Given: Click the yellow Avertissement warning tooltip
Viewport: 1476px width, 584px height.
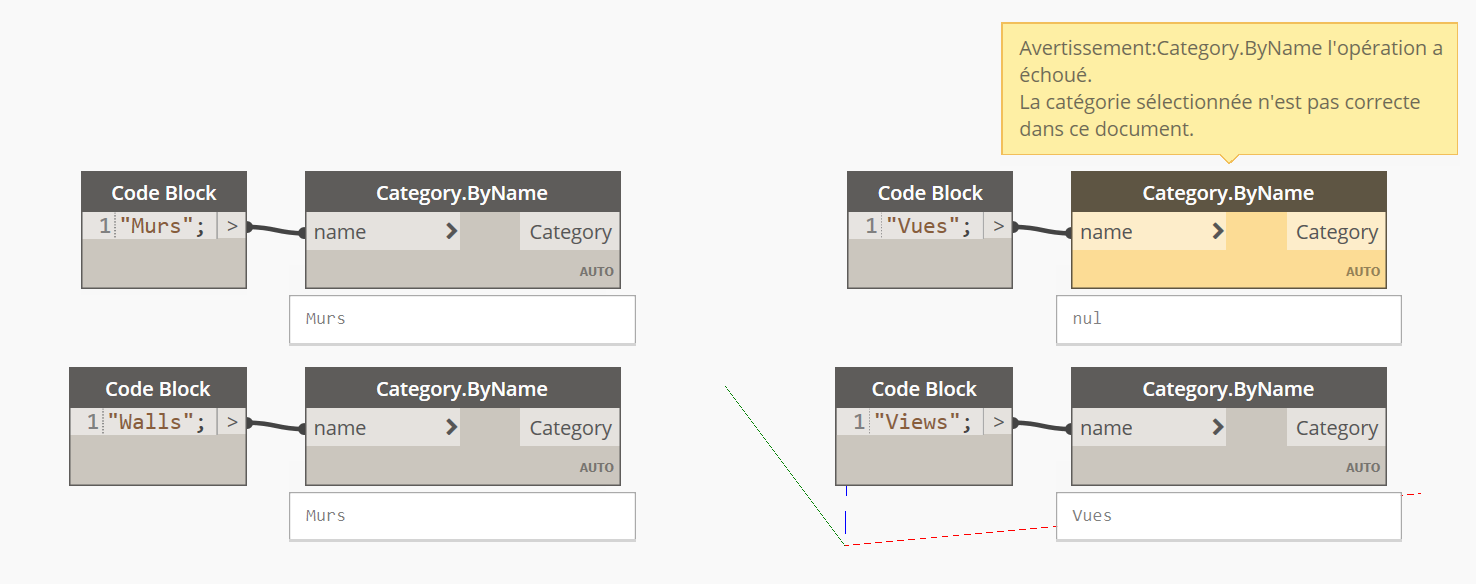Looking at the screenshot, I should [1230, 89].
